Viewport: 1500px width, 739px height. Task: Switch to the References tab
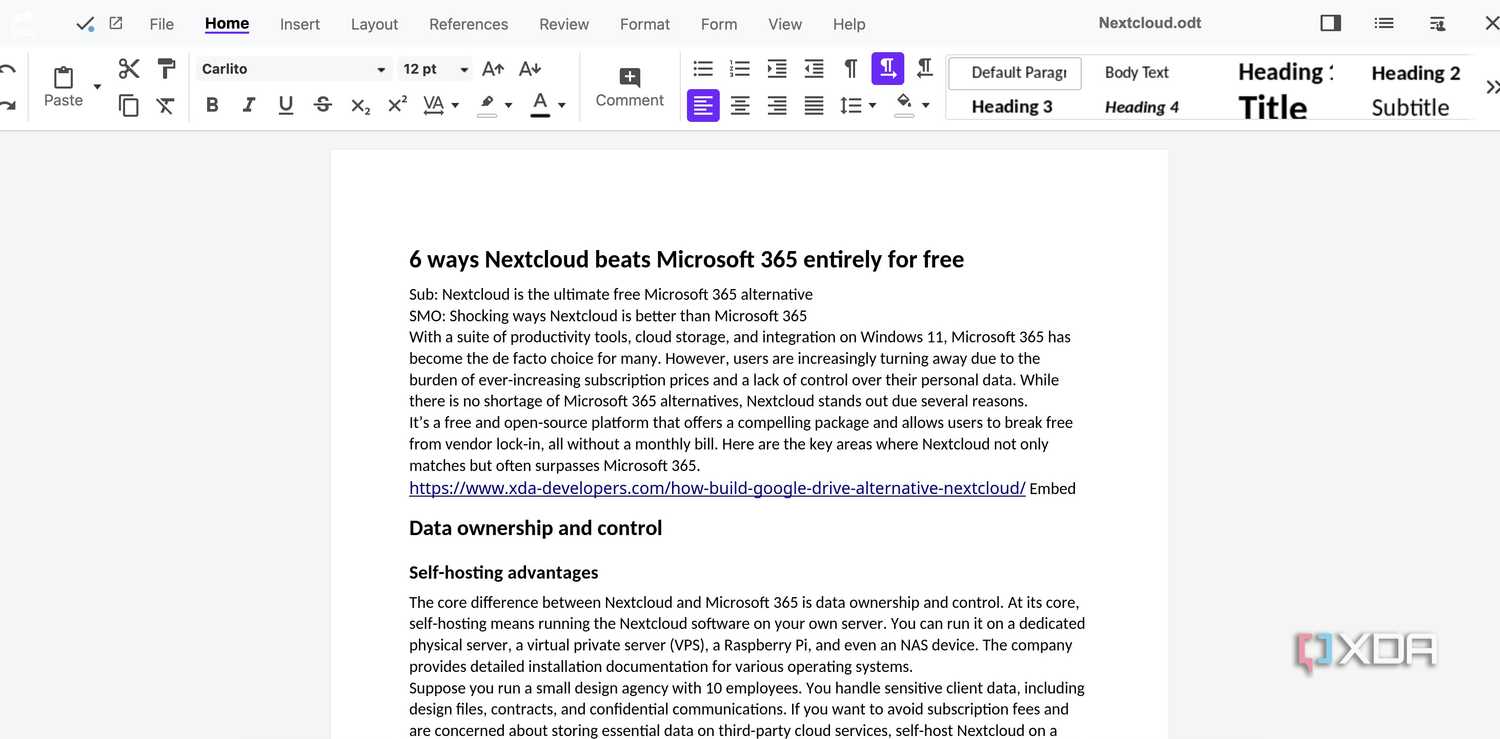468,24
